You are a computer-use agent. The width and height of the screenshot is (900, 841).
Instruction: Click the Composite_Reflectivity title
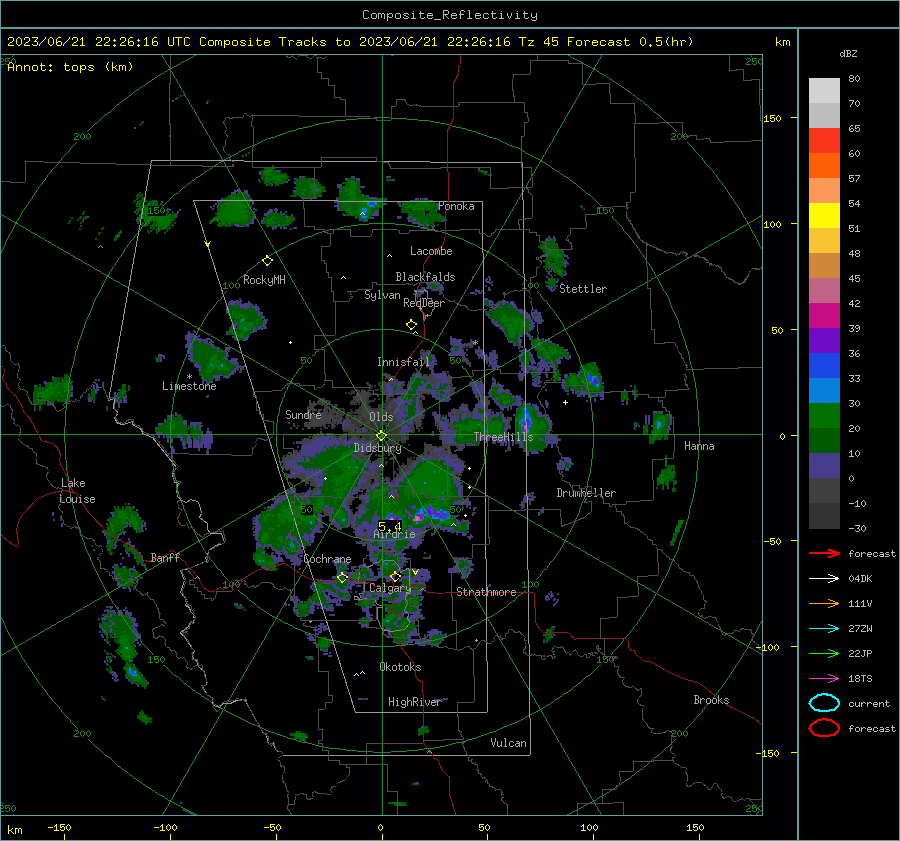(449, 15)
